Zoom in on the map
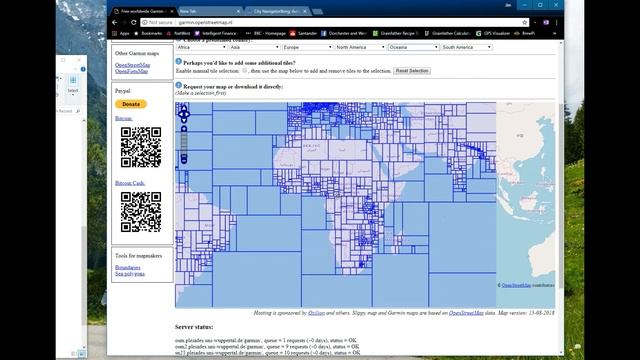Image resolution: width=640 pixels, height=360 pixels. (184, 129)
